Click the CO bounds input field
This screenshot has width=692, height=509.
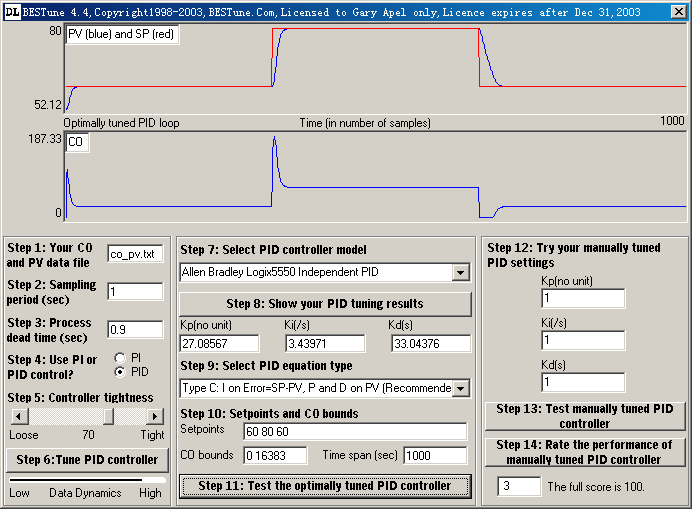(x=275, y=455)
